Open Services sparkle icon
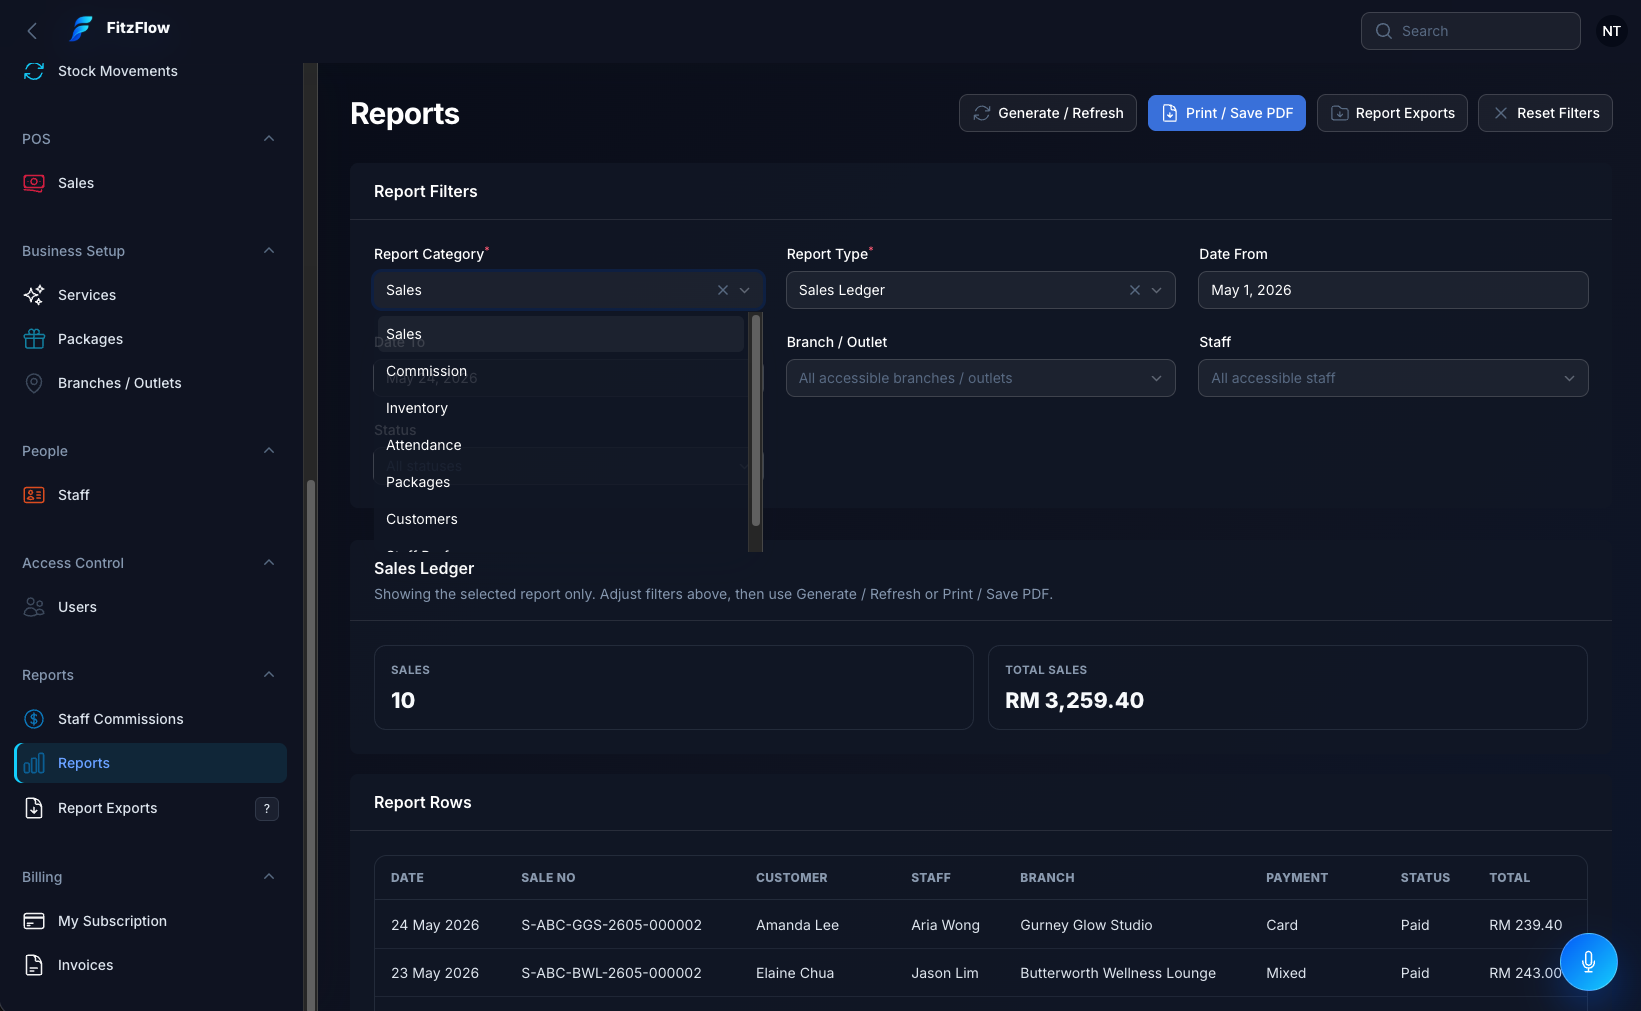1641x1011 pixels. tap(34, 295)
